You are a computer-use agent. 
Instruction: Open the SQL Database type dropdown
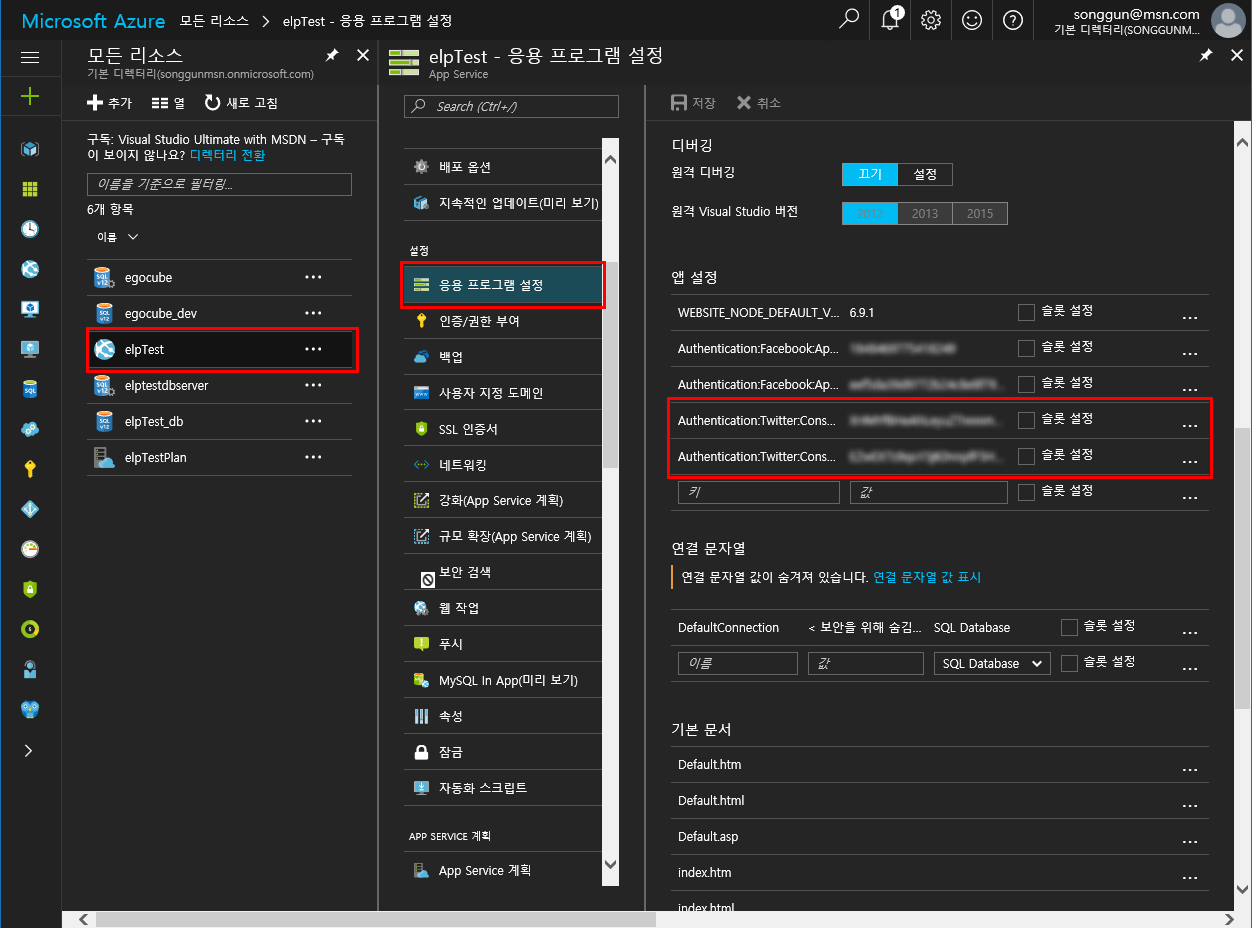click(992, 663)
